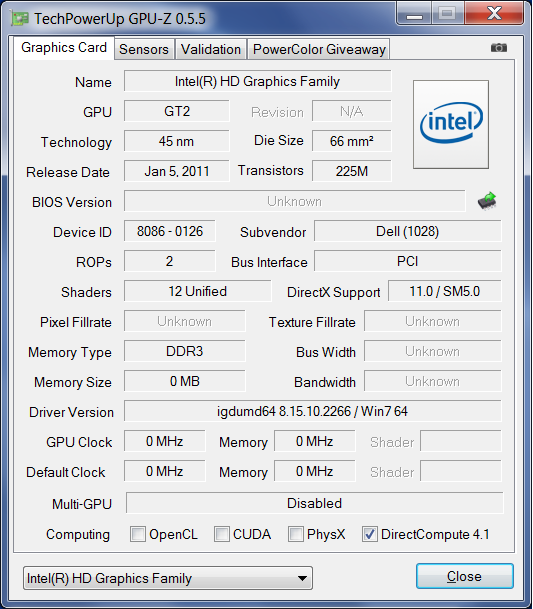Open the Intel(R) HD Graphics Family dropdown
Image resolution: width=533 pixels, height=609 pixels.
(168, 578)
